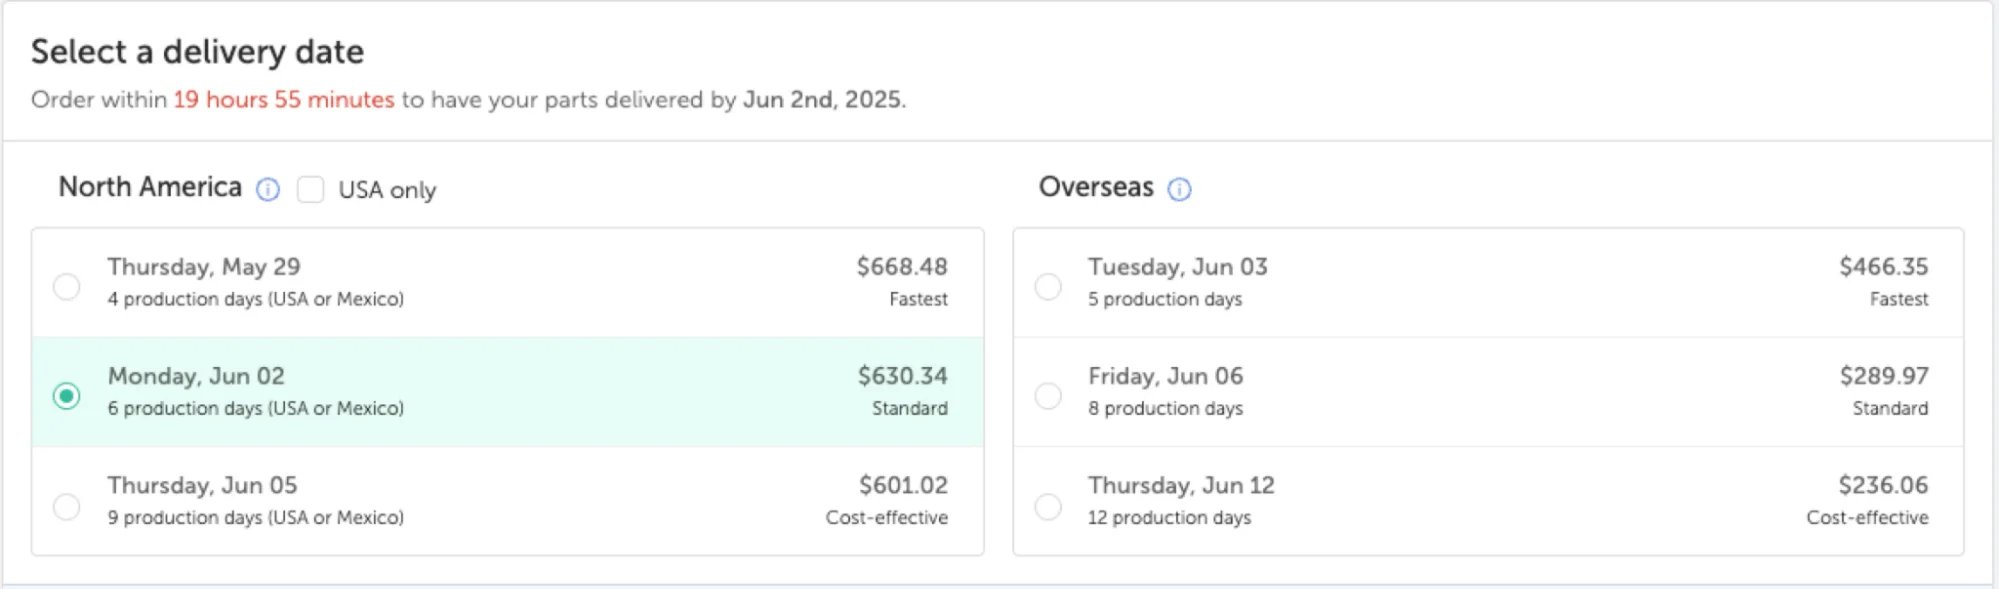Click the $289.97 overseas price

1884,376
